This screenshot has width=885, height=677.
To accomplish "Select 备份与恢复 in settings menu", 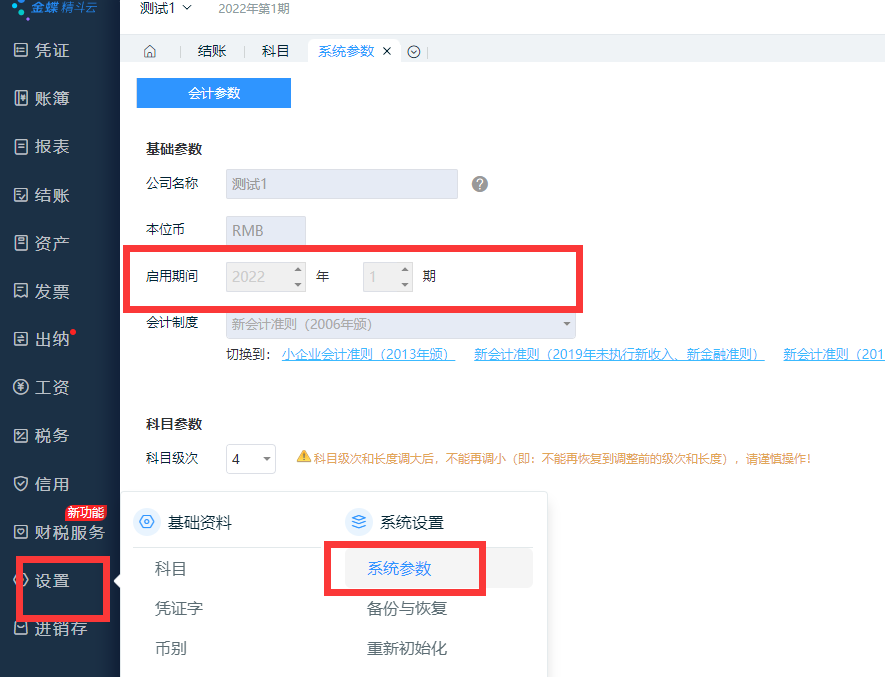I will click(406, 608).
